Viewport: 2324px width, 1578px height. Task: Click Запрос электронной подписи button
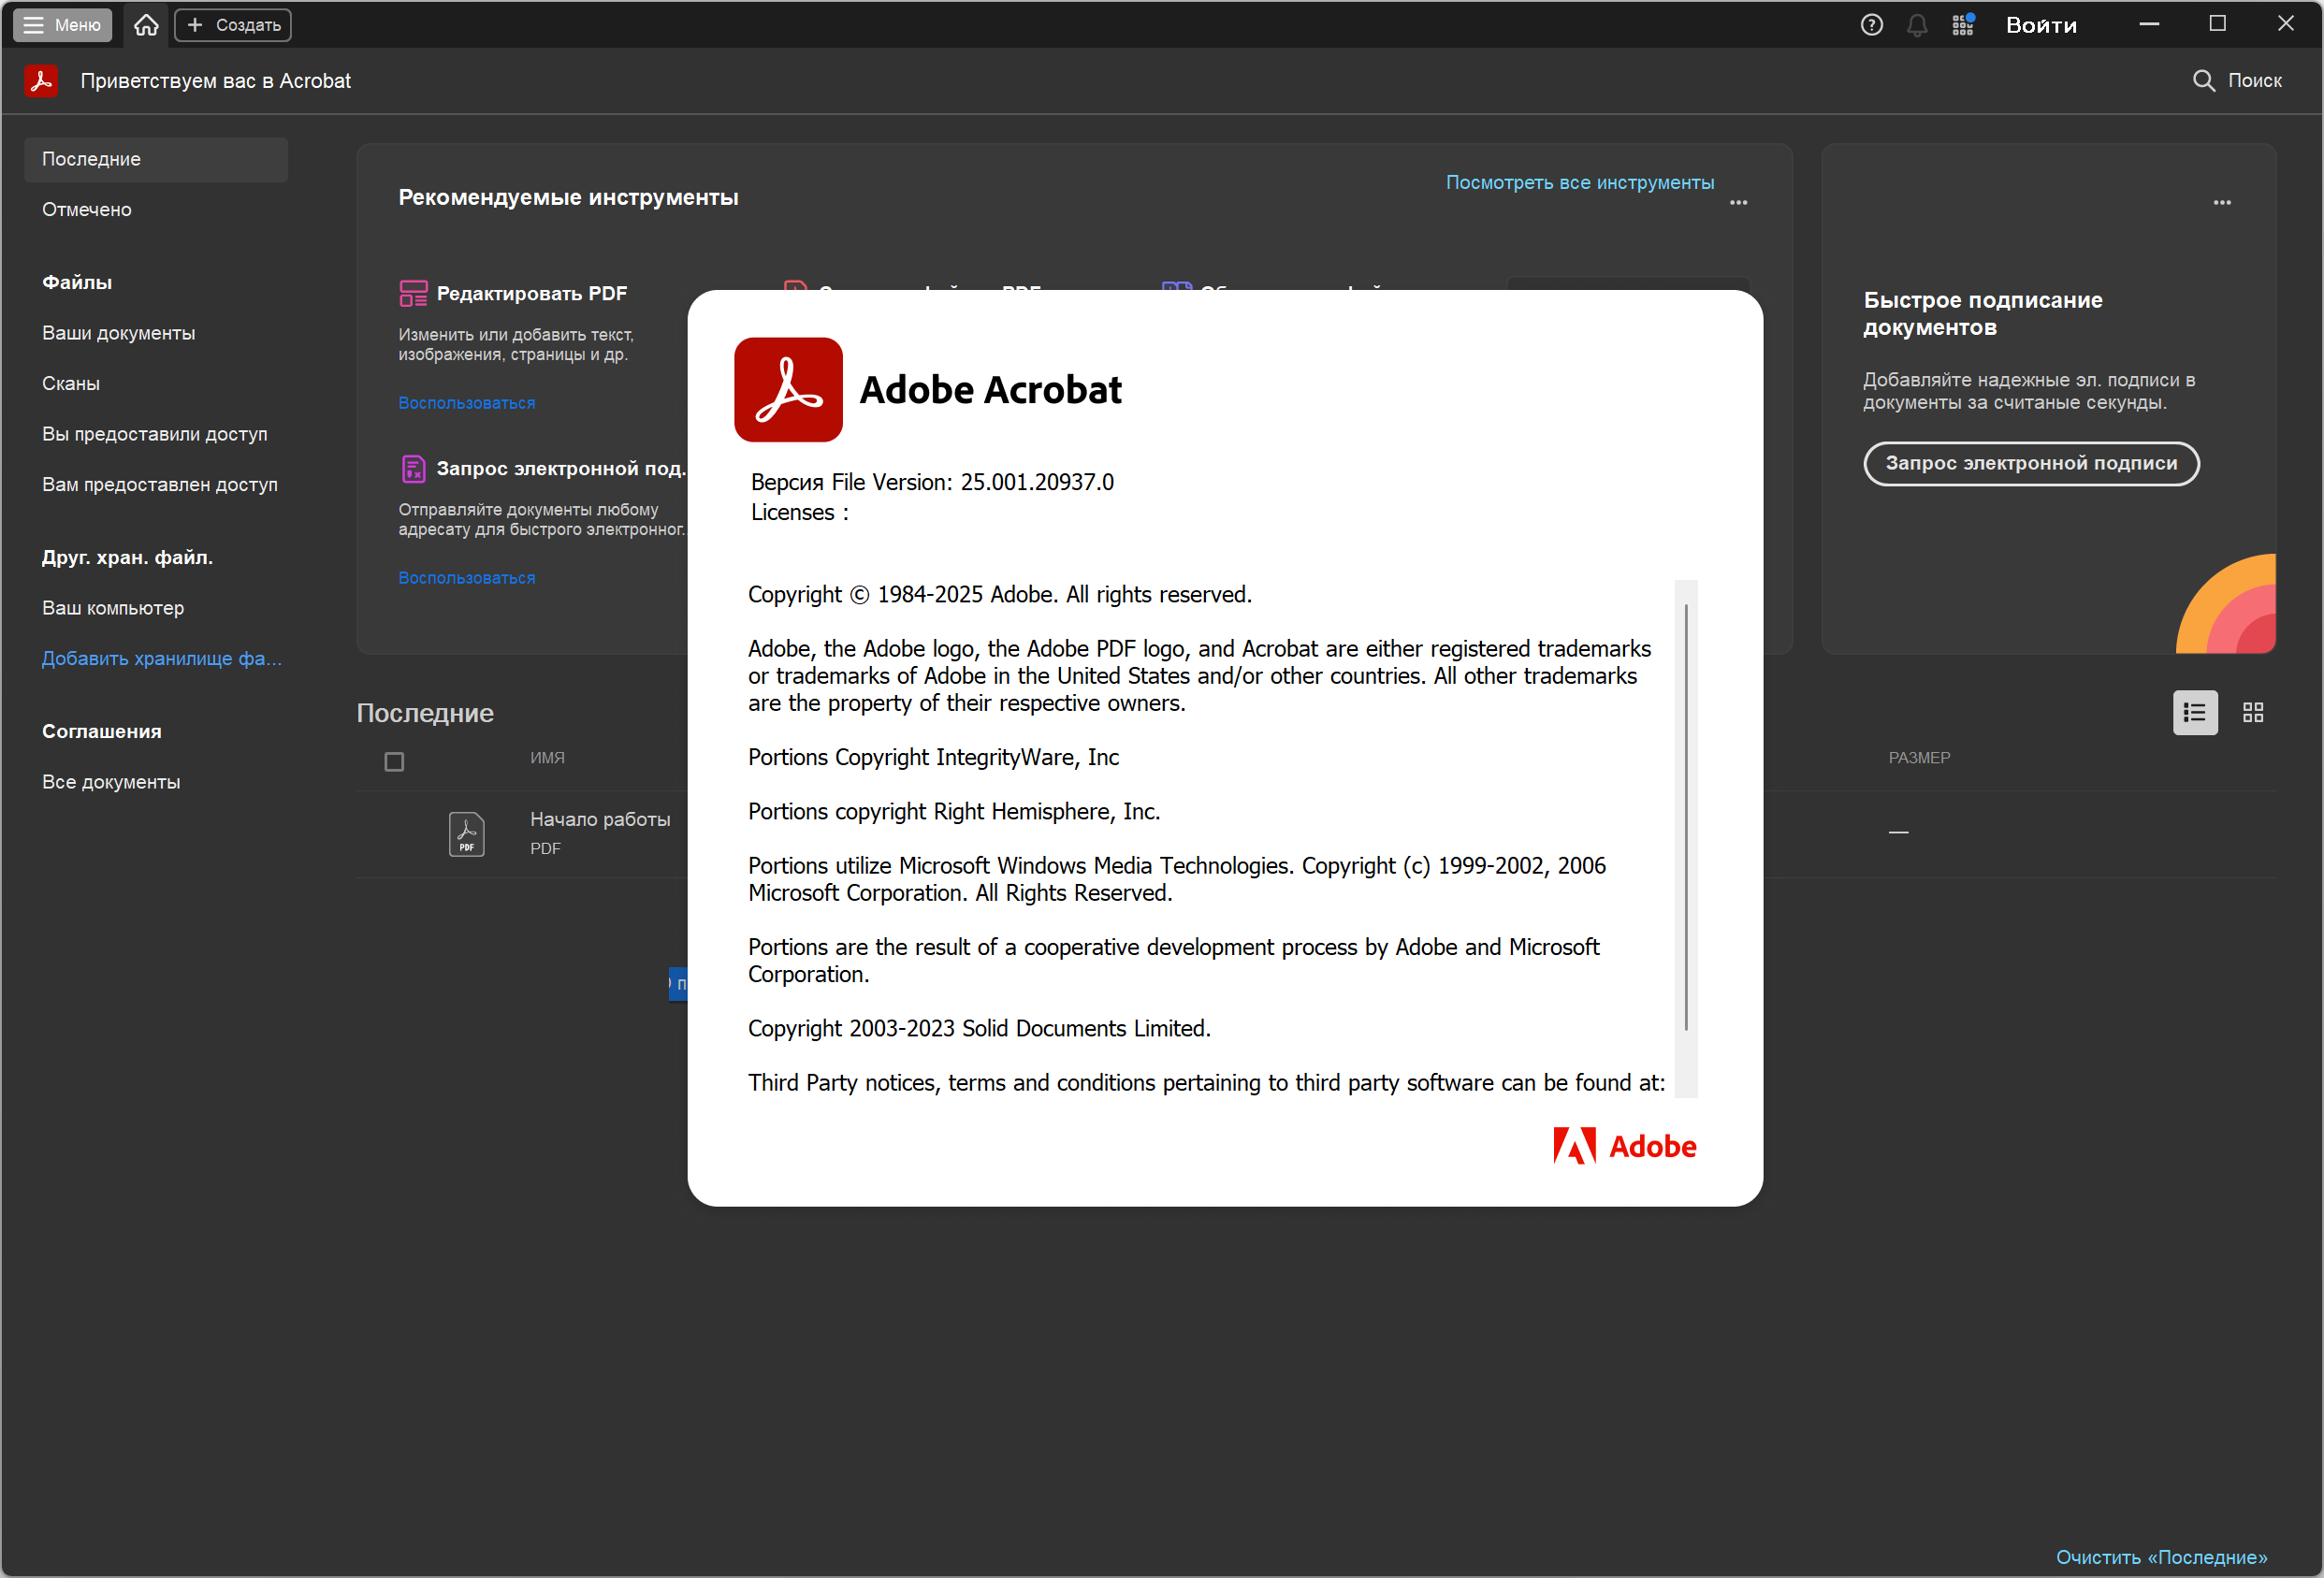[x=2030, y=463]
